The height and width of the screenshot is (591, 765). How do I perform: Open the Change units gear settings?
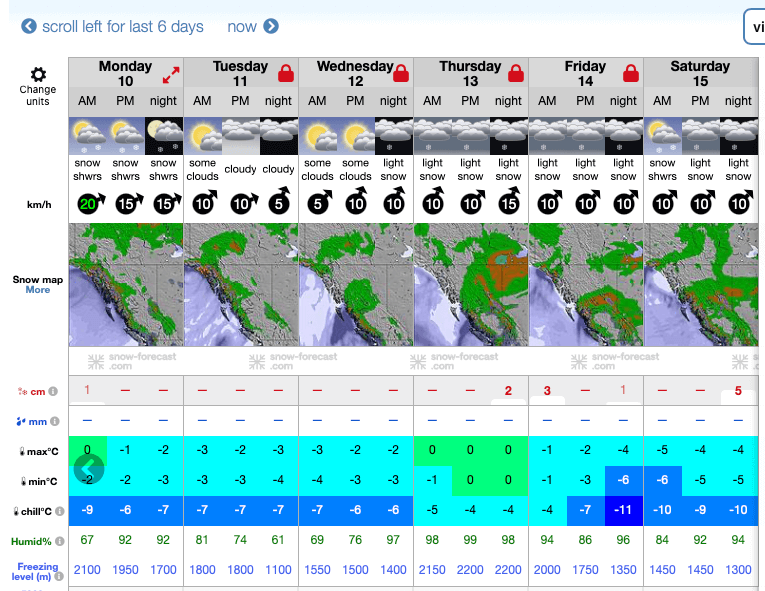[x=38, y=75]
